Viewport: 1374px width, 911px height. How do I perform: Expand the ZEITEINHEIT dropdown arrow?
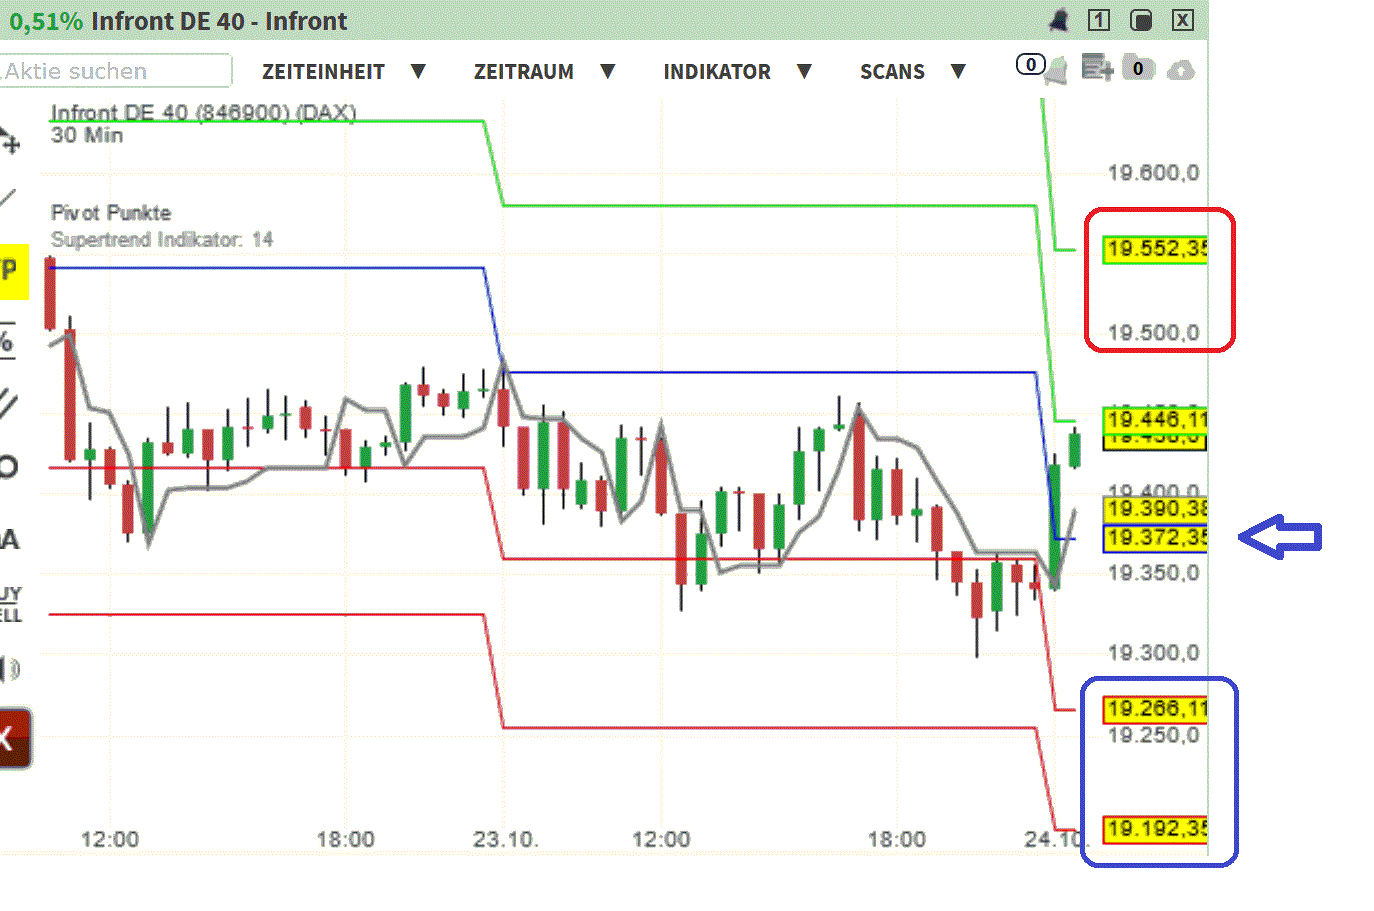pyautogui.click(x=418, y=71)
